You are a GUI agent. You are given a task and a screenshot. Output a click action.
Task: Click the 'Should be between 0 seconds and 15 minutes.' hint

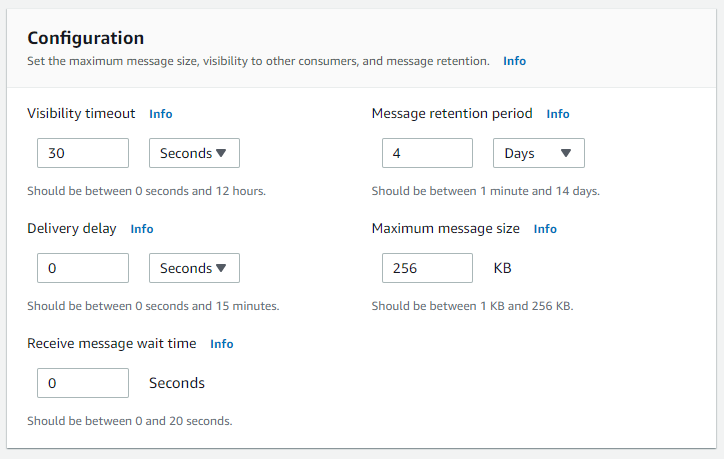[153, 306]
